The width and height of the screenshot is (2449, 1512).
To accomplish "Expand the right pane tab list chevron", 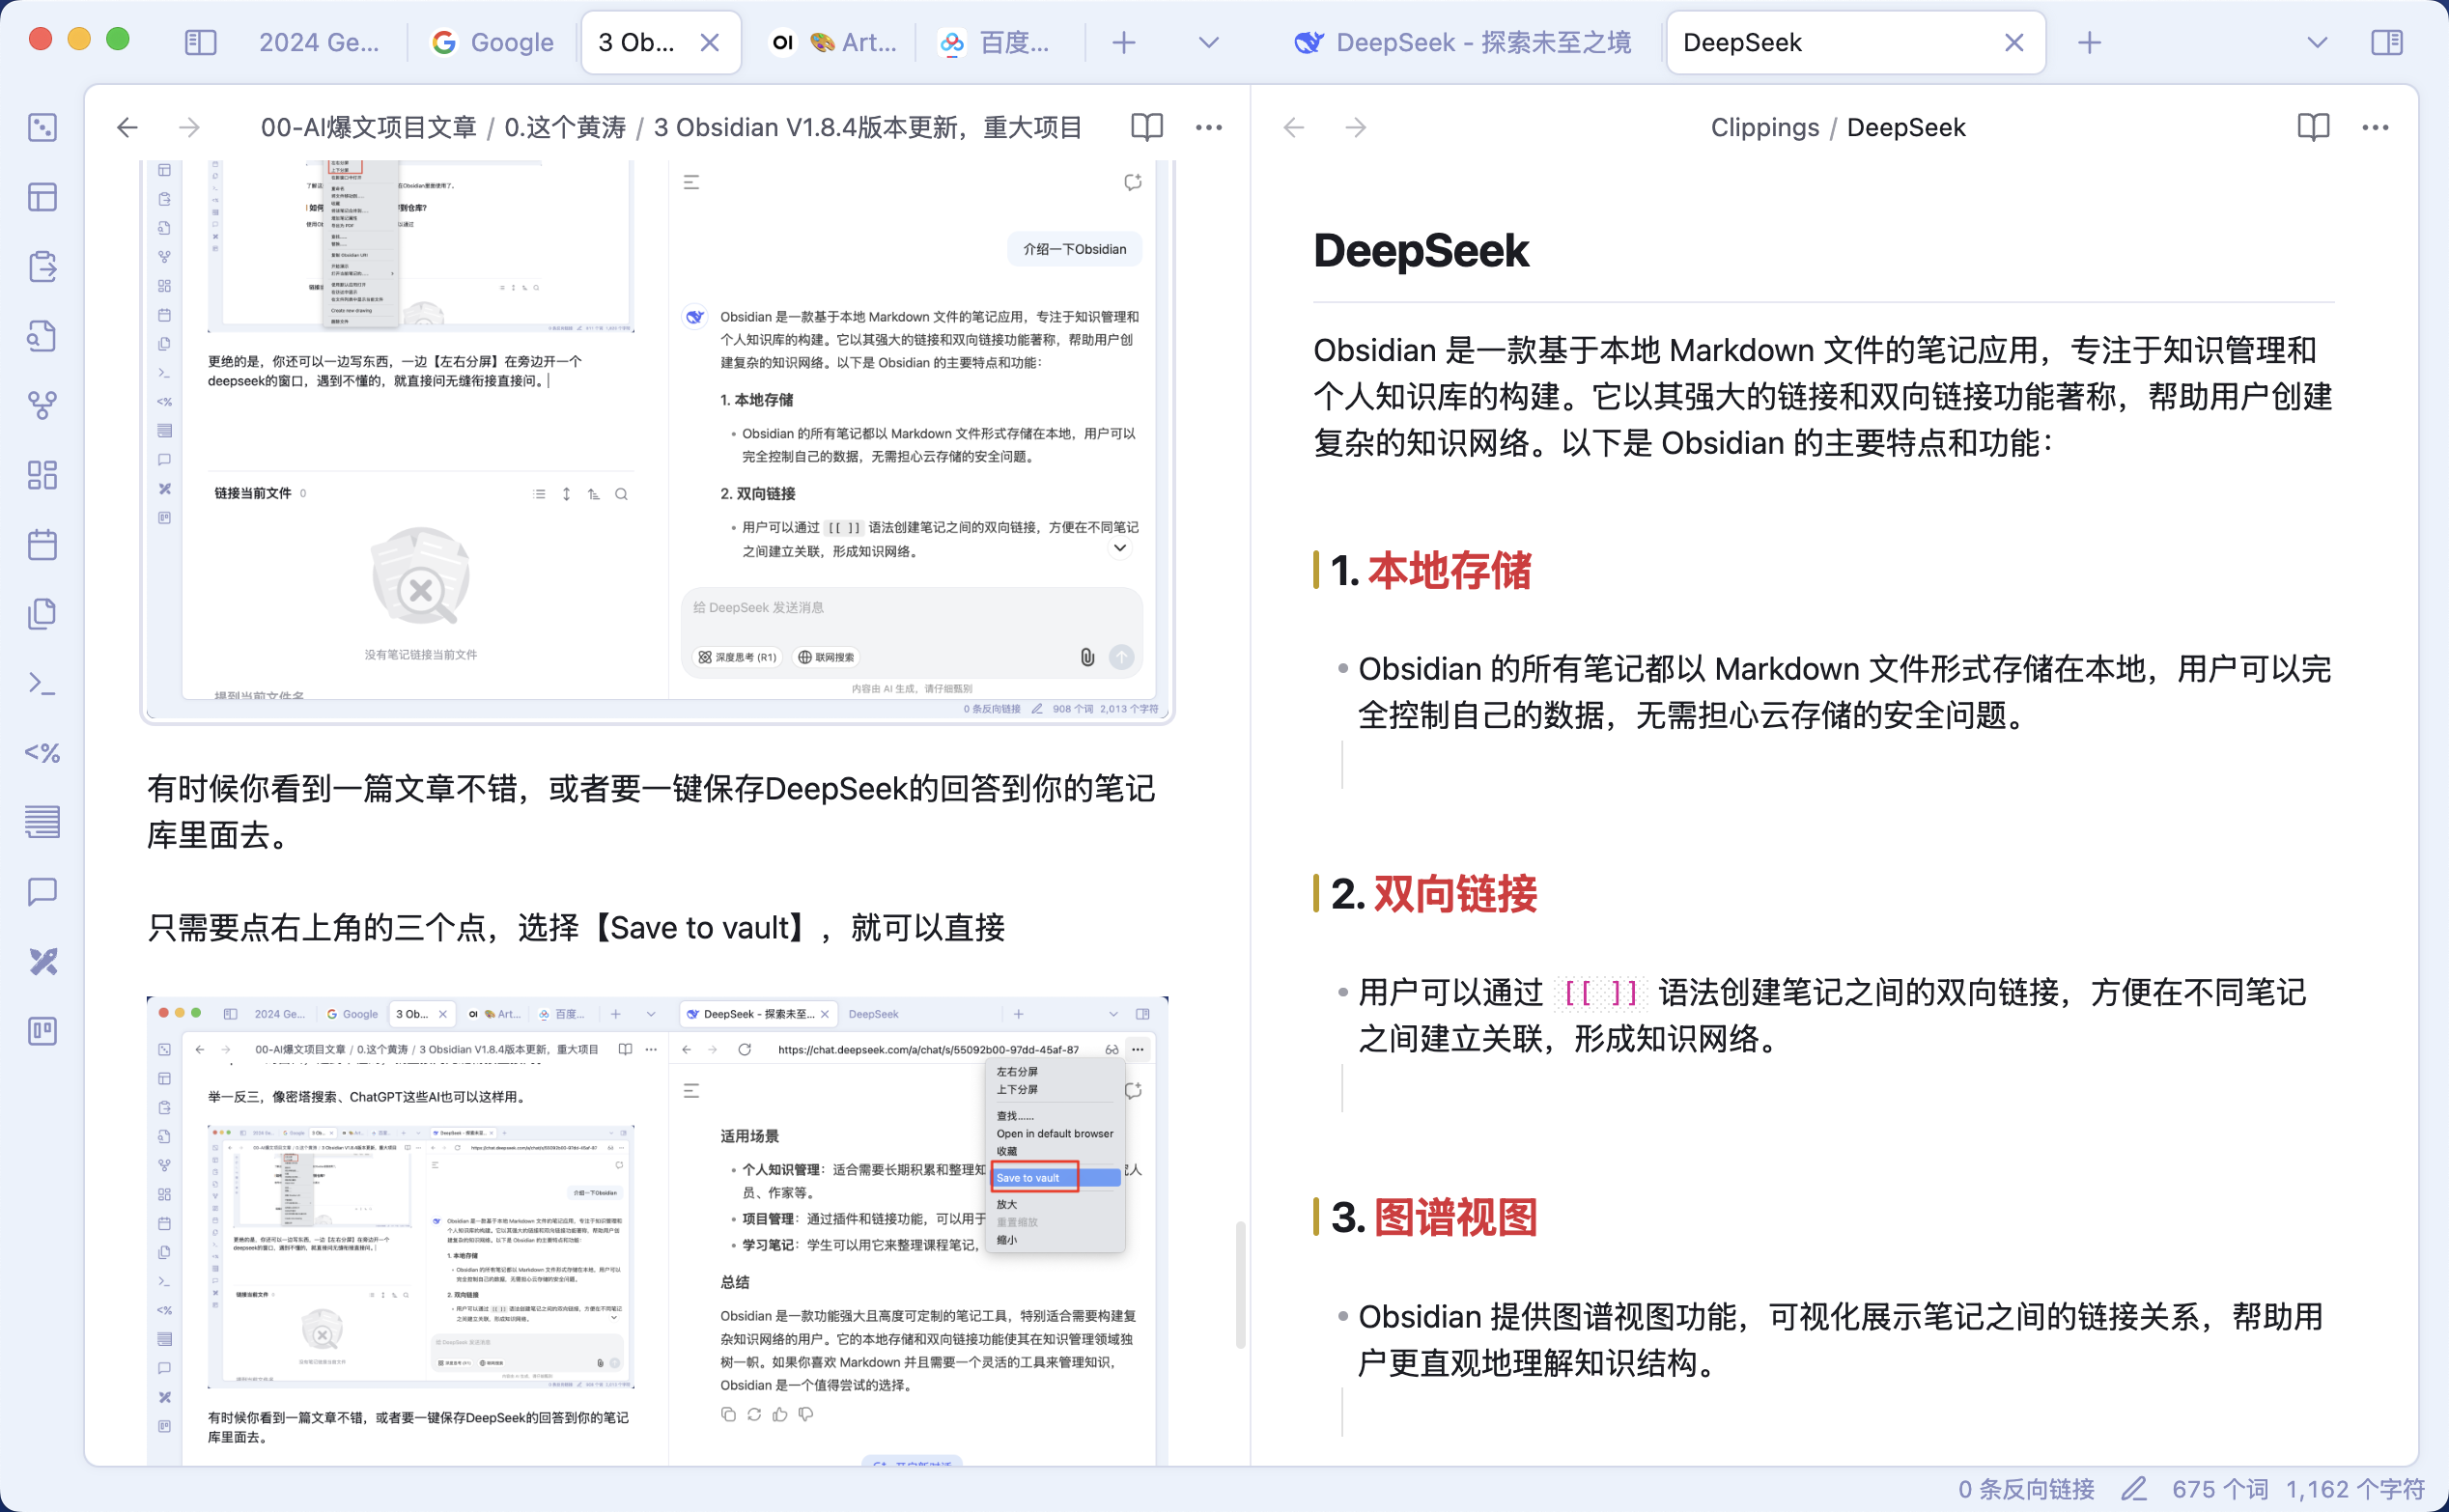I will (2317, 42).
